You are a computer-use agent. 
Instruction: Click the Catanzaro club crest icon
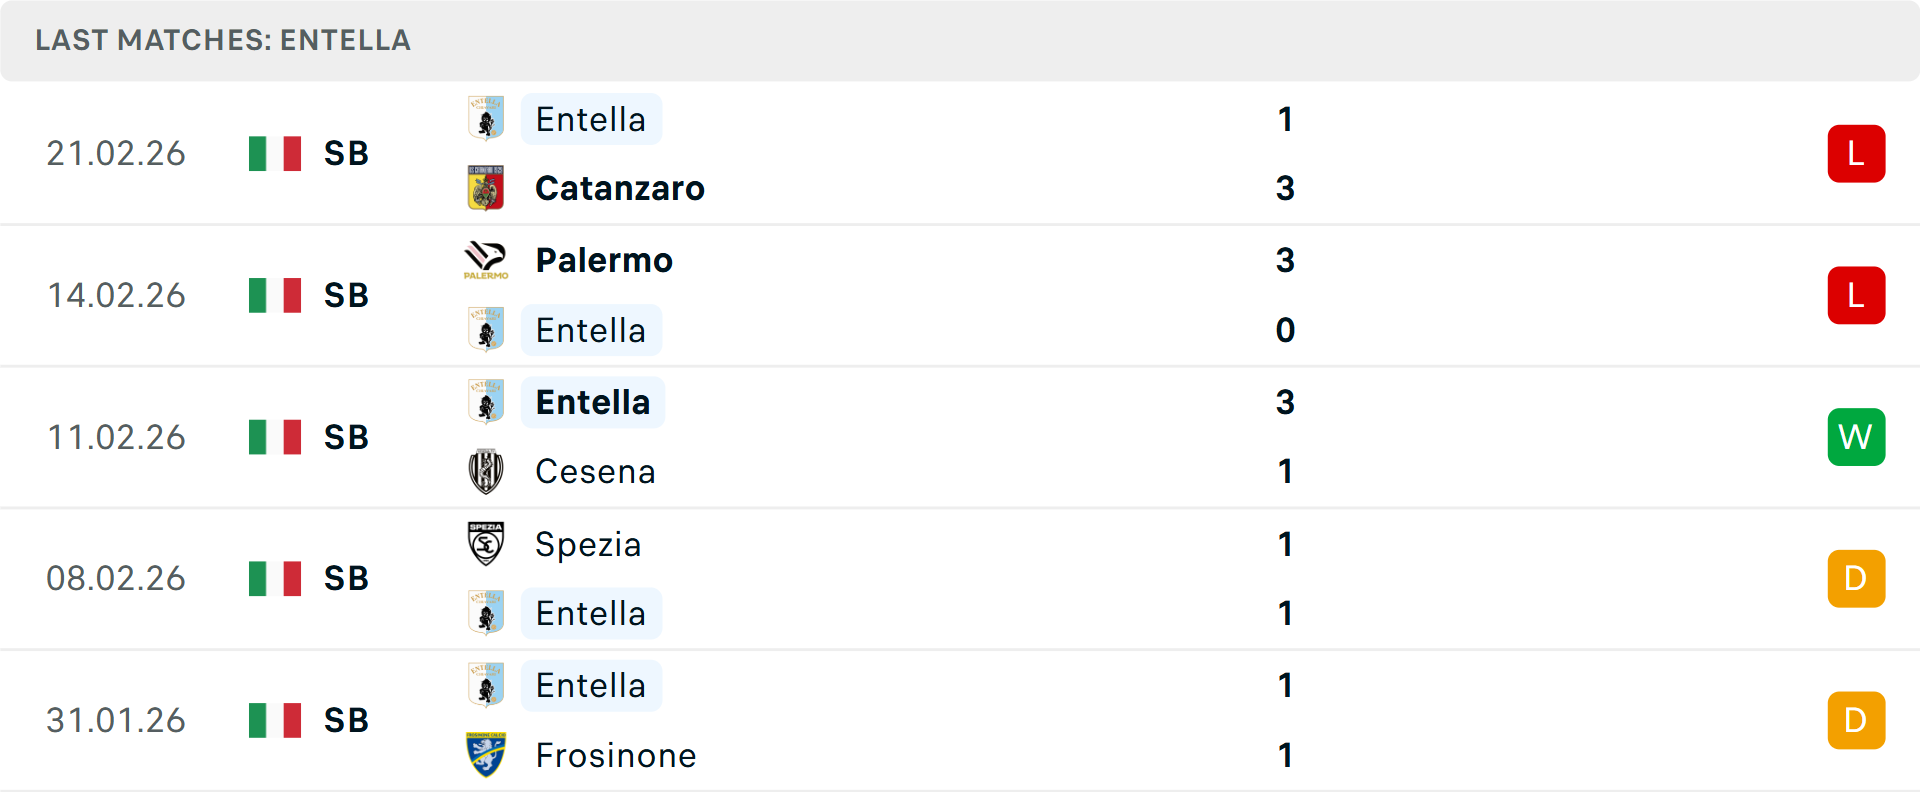point(486,188)
